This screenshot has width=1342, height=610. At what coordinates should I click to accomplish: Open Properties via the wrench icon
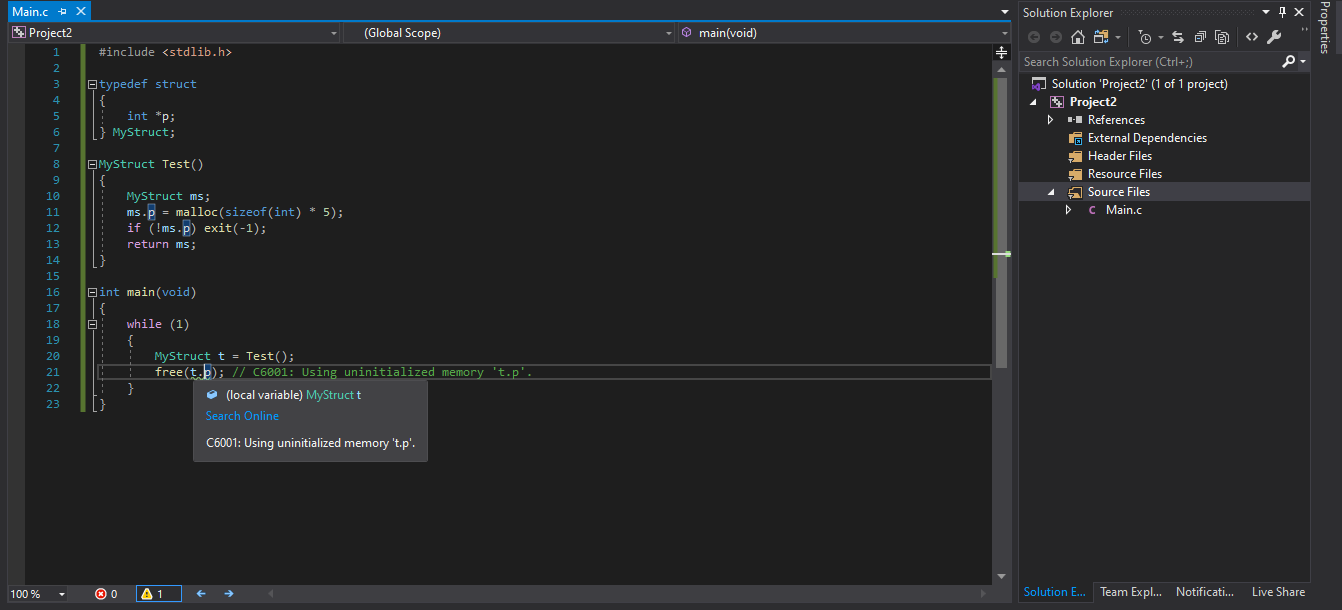1273,37
